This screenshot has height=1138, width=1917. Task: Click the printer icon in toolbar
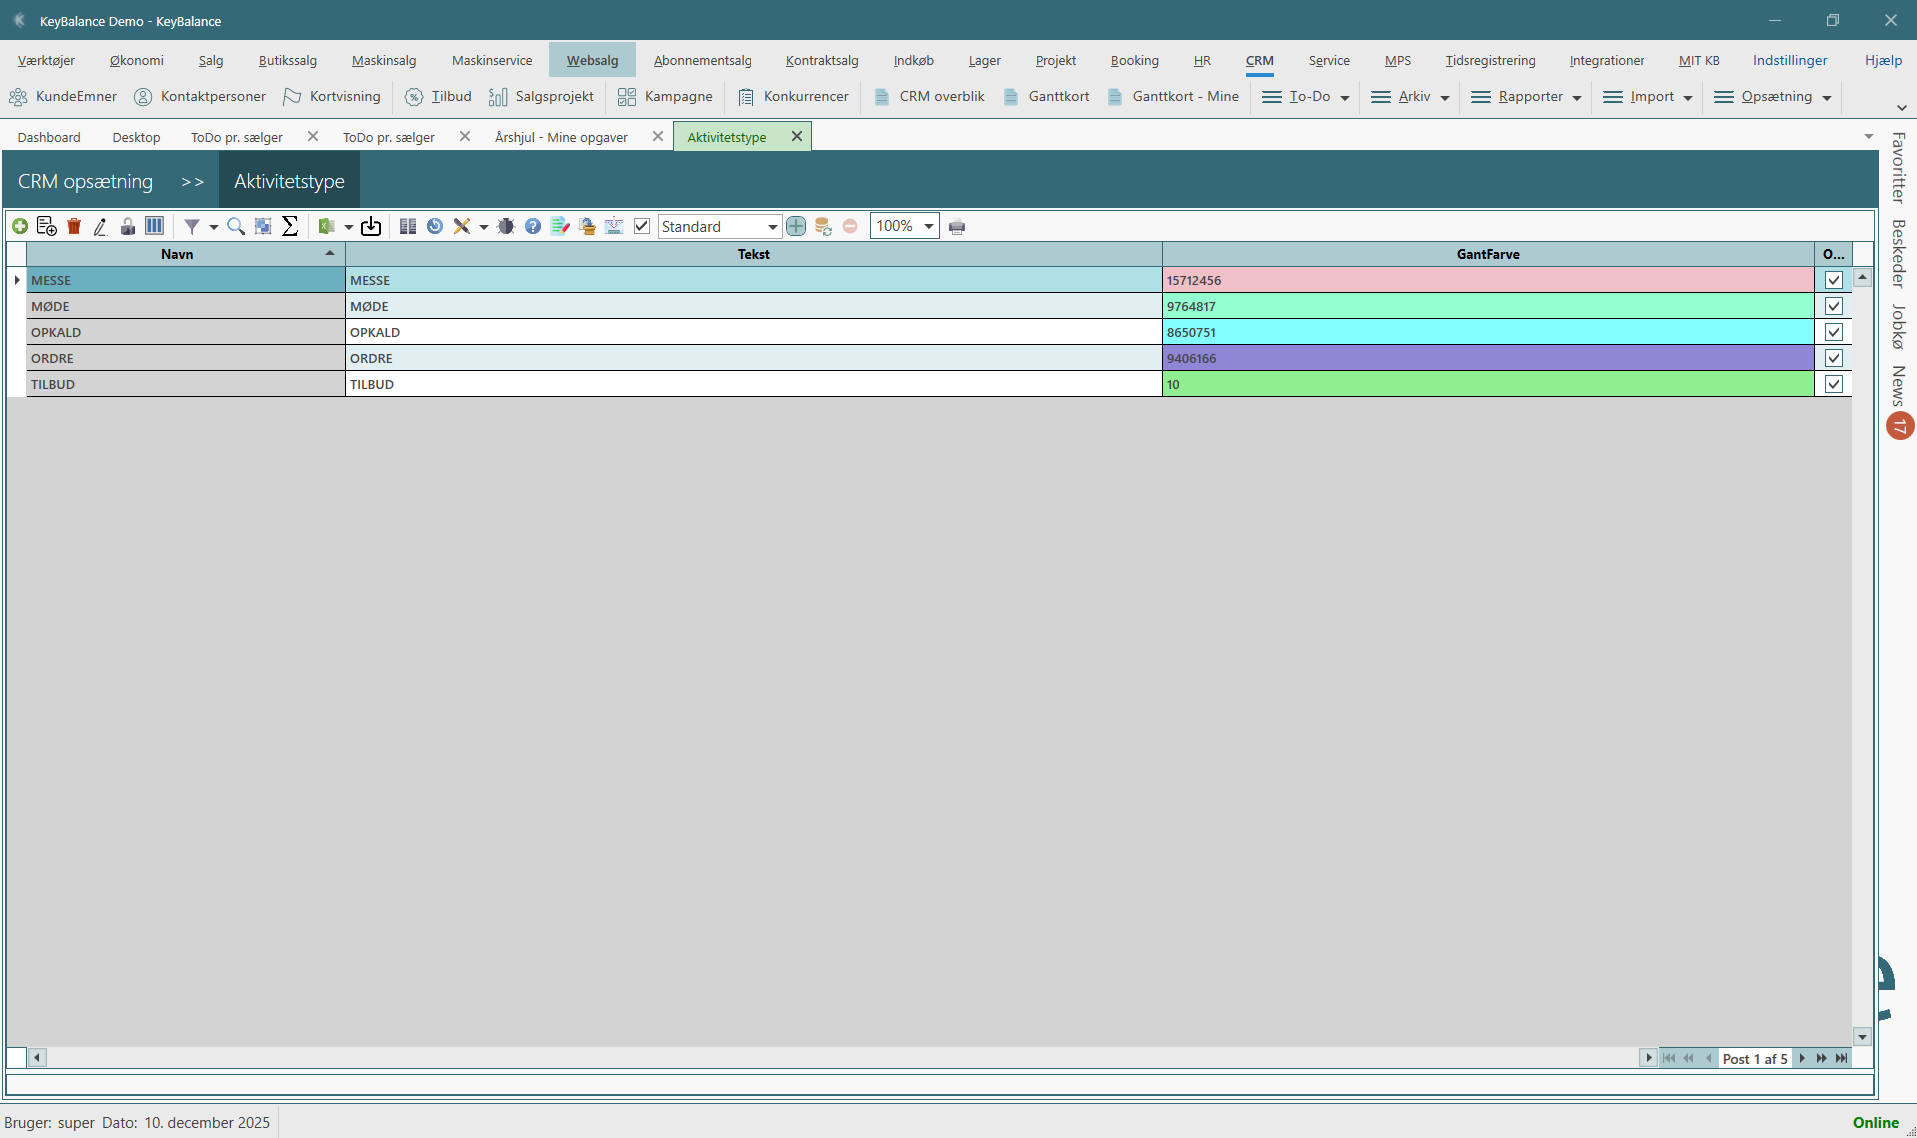[x=957, y=227]
